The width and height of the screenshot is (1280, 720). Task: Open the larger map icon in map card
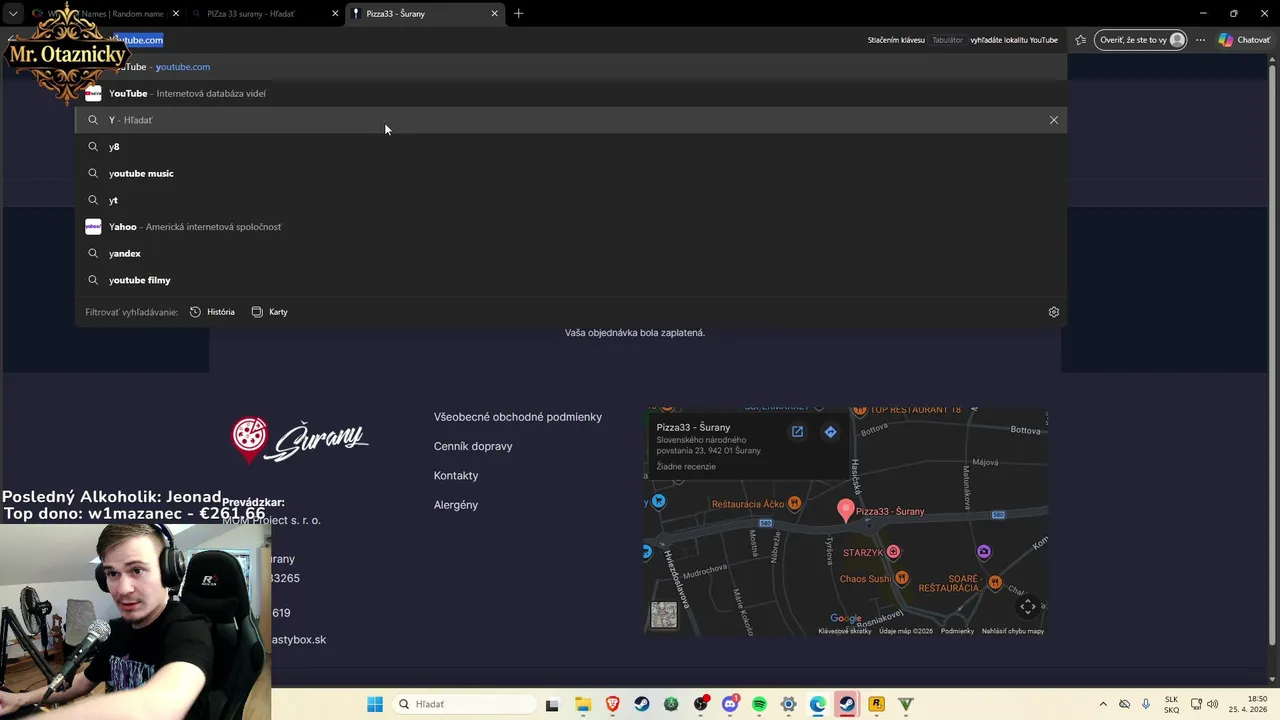pos(797,432)
